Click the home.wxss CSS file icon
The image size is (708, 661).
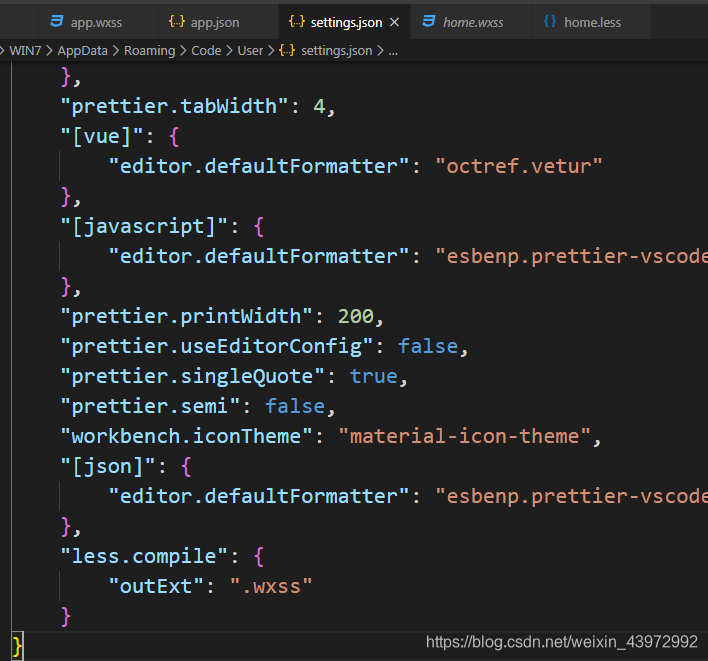click(429, 21)
